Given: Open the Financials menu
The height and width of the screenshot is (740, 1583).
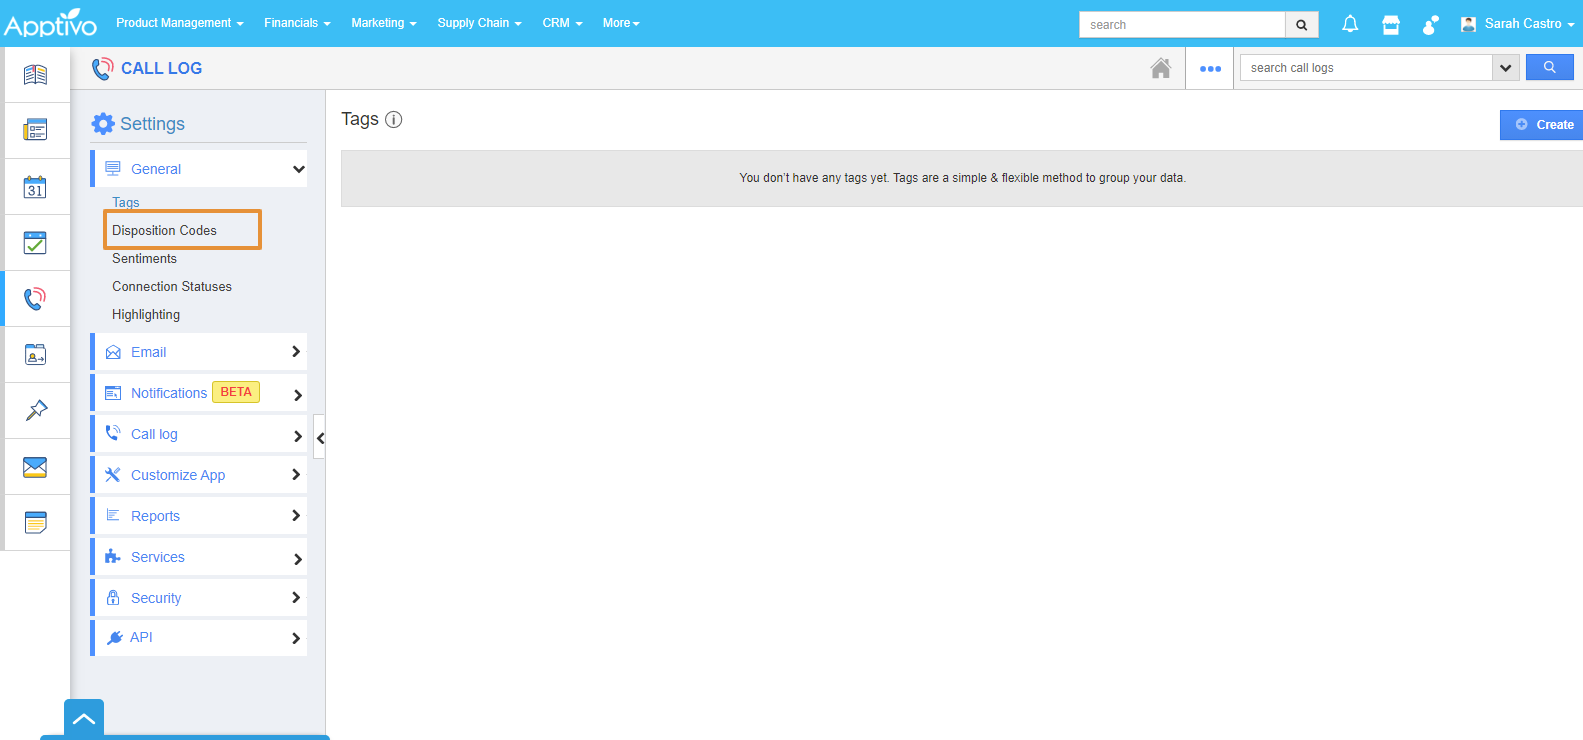Looking at the screenshot, I should 297,23.
